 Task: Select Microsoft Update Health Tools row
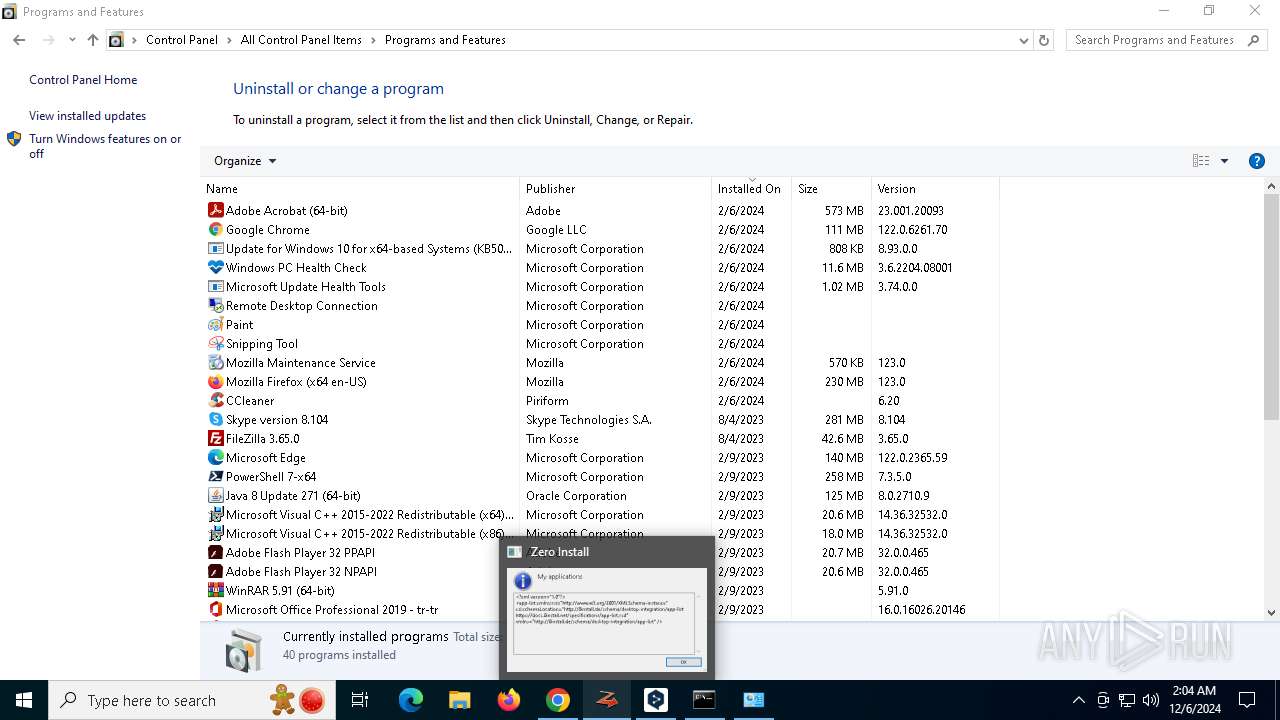(600, 286)
